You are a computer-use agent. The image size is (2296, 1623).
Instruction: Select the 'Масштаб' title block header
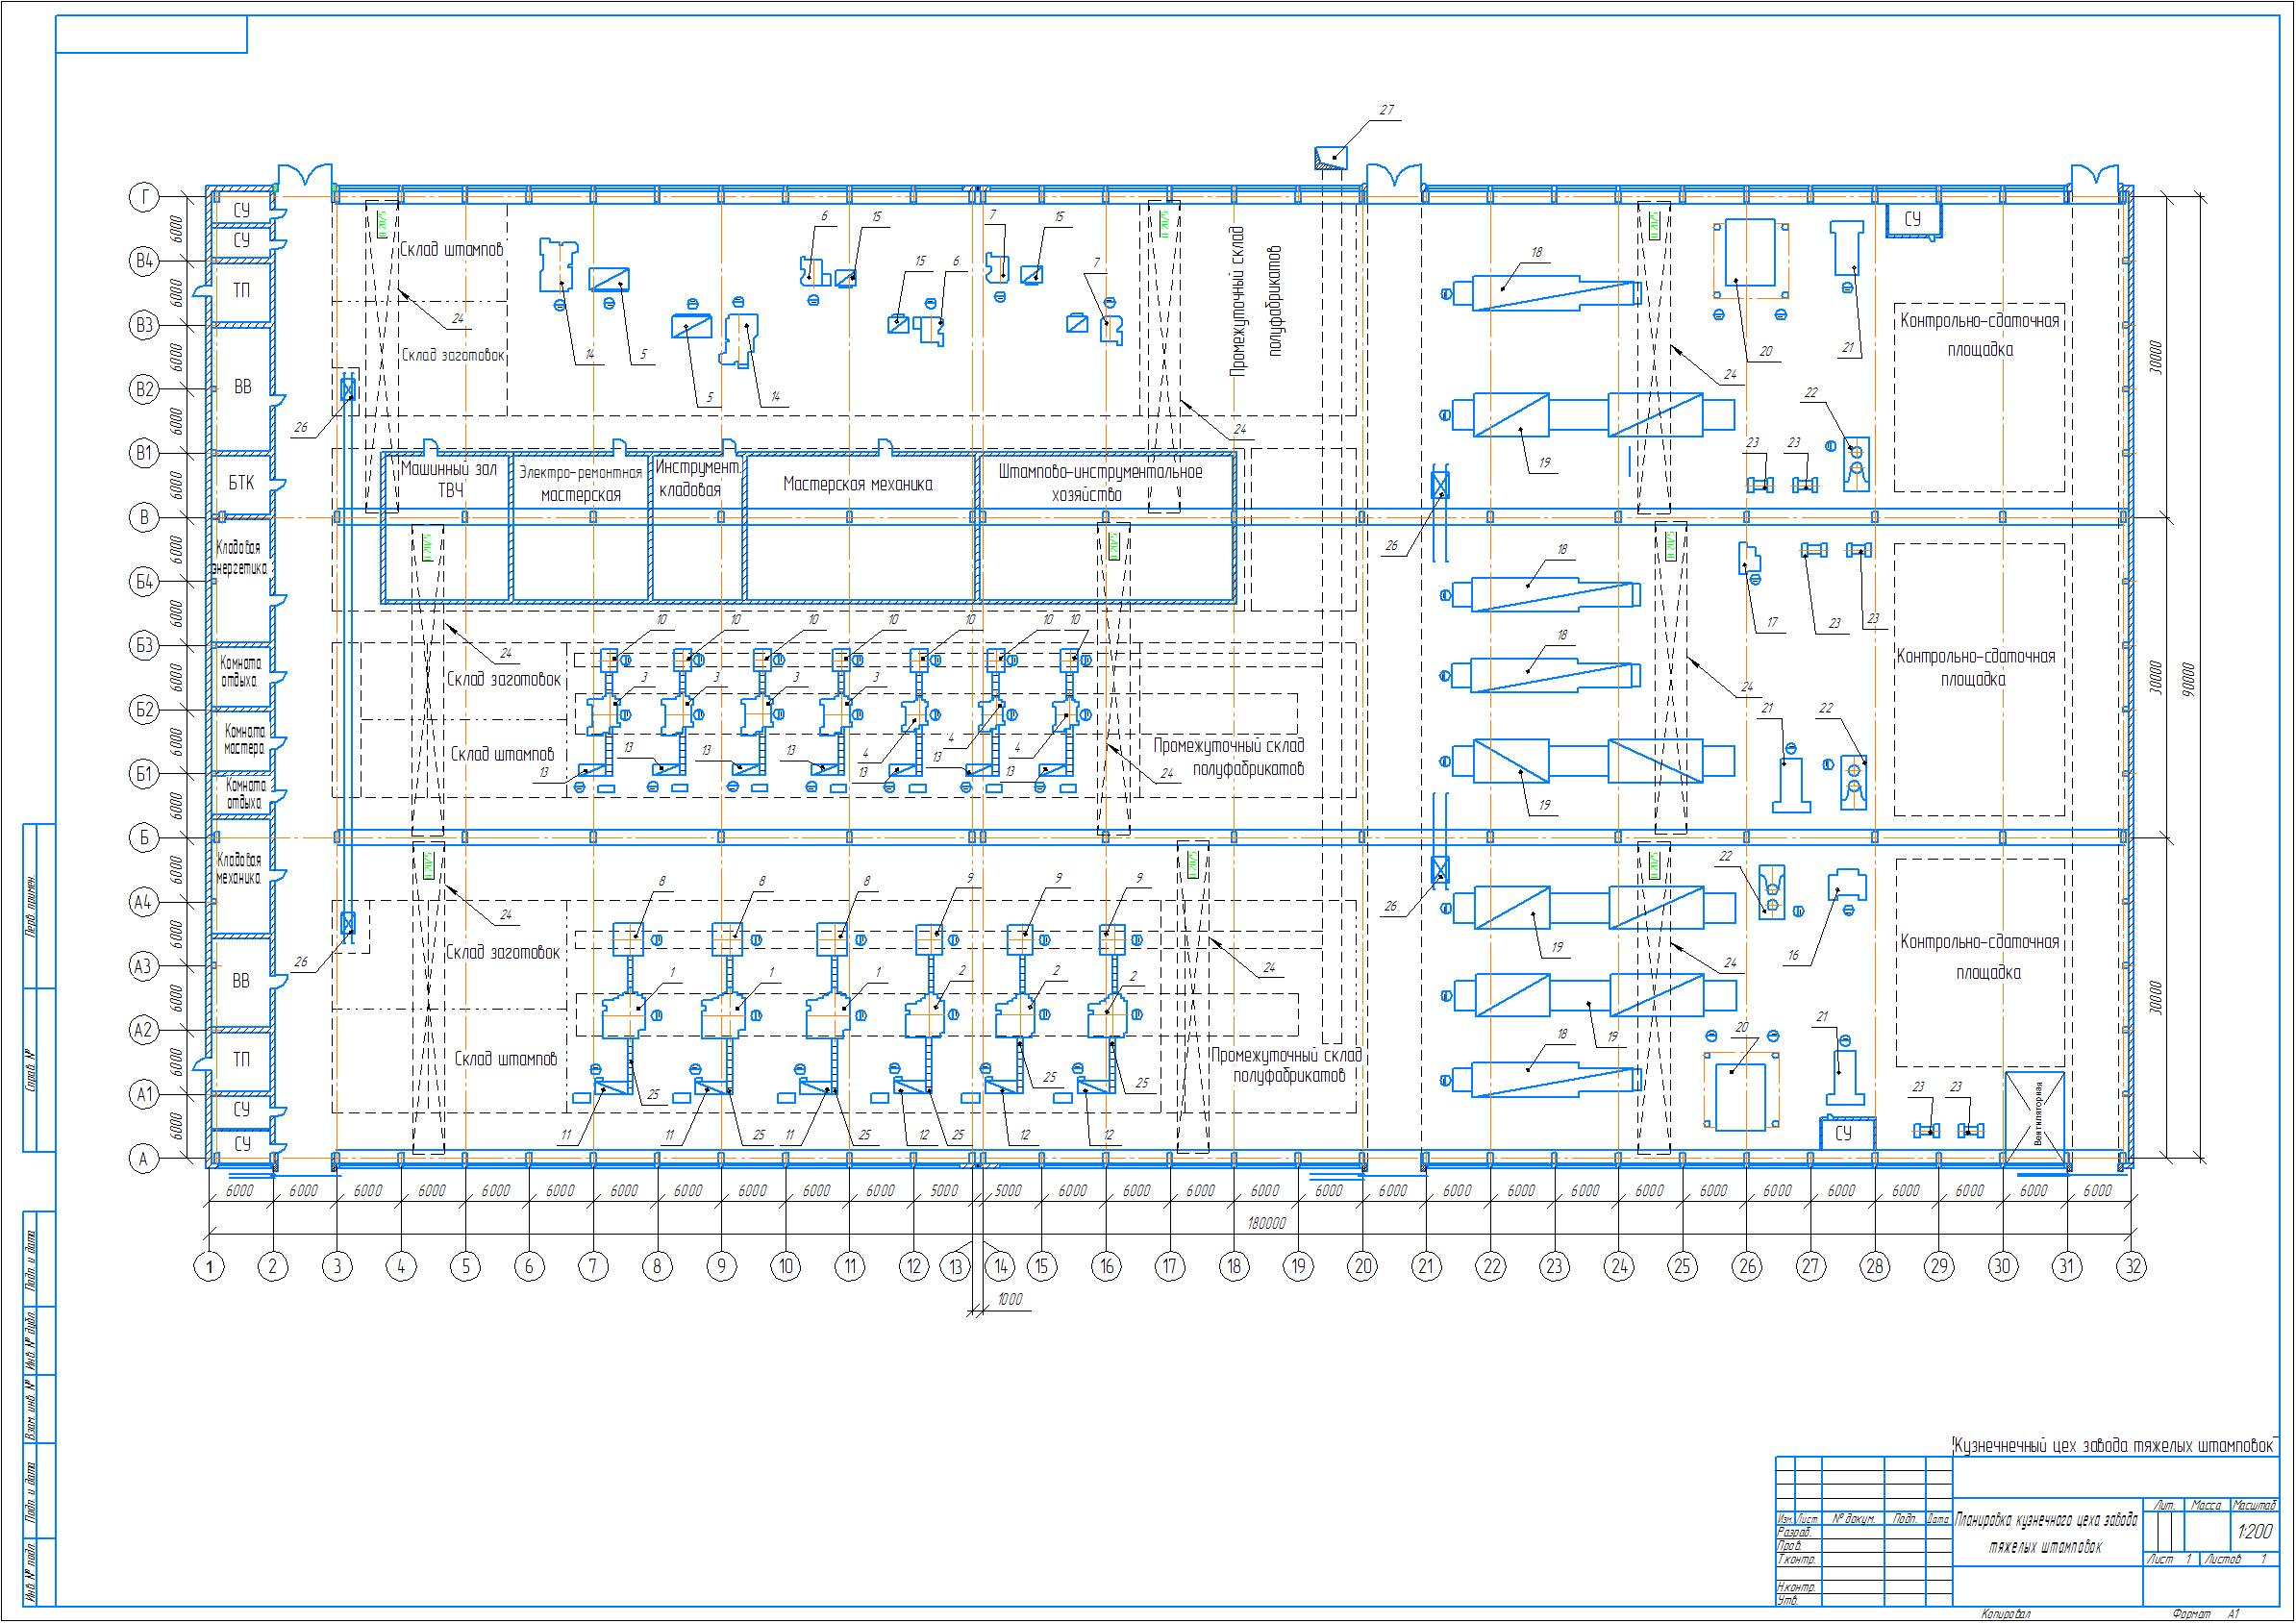tap(2254, 1505)
